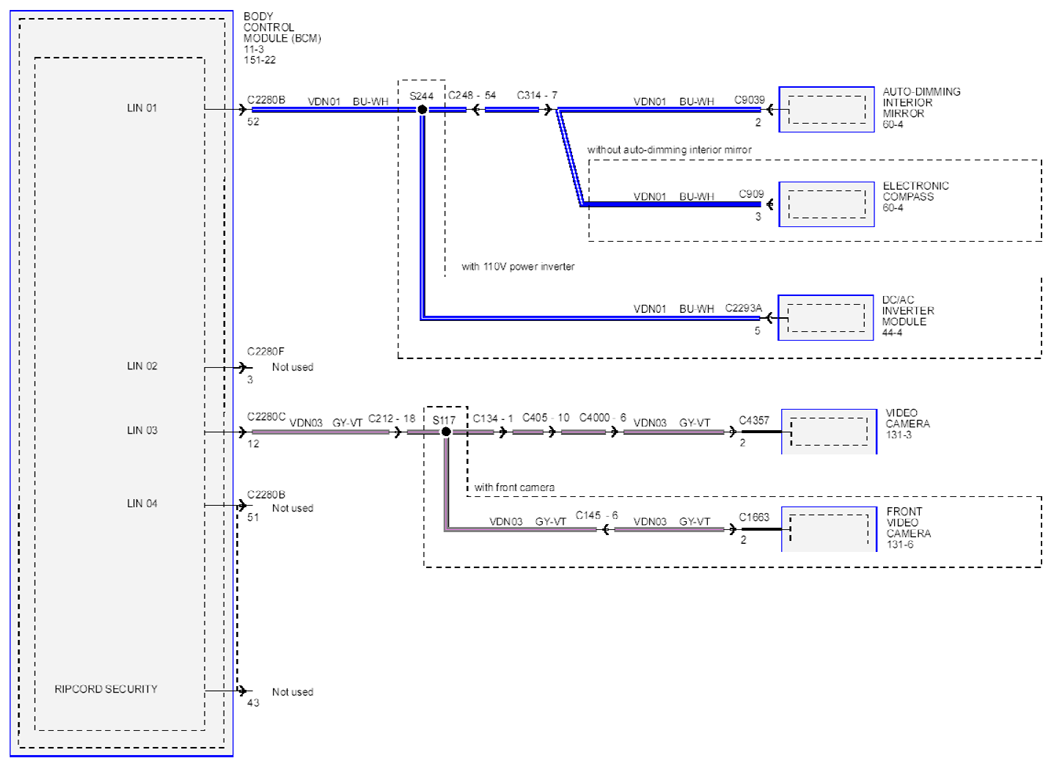Click the C248 - 54 connector label
Image resolution: width=1052 pixels, height=767 pixels.
pos(472,95)
